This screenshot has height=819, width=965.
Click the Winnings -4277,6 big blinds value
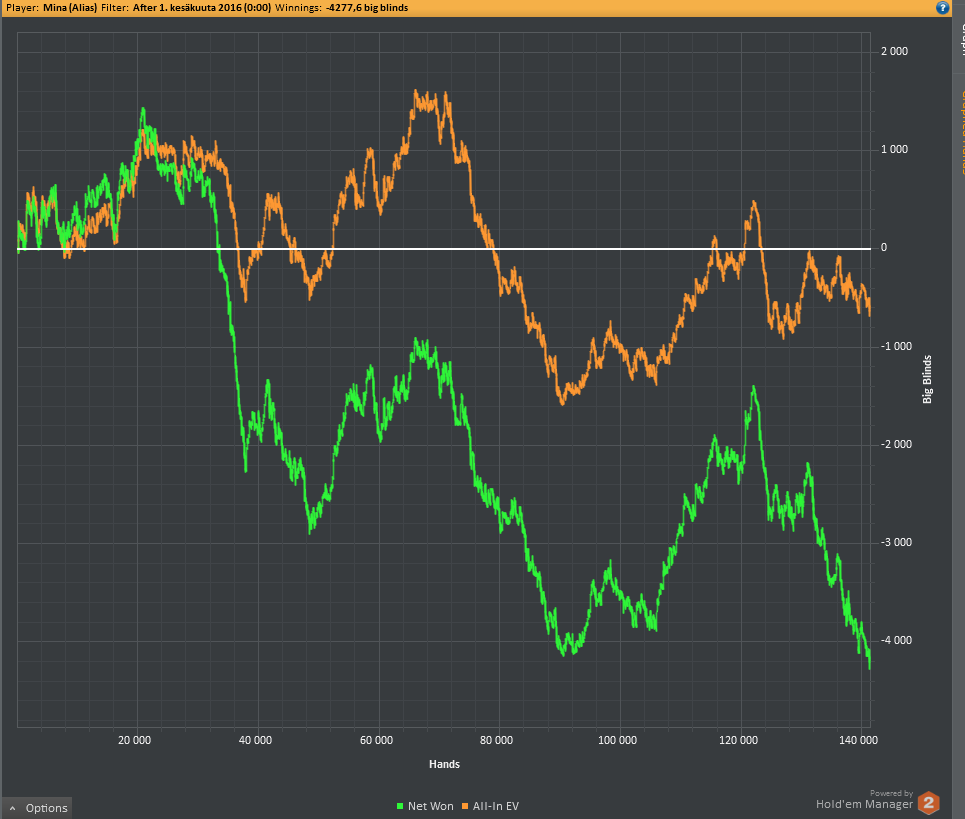(367, 8)
